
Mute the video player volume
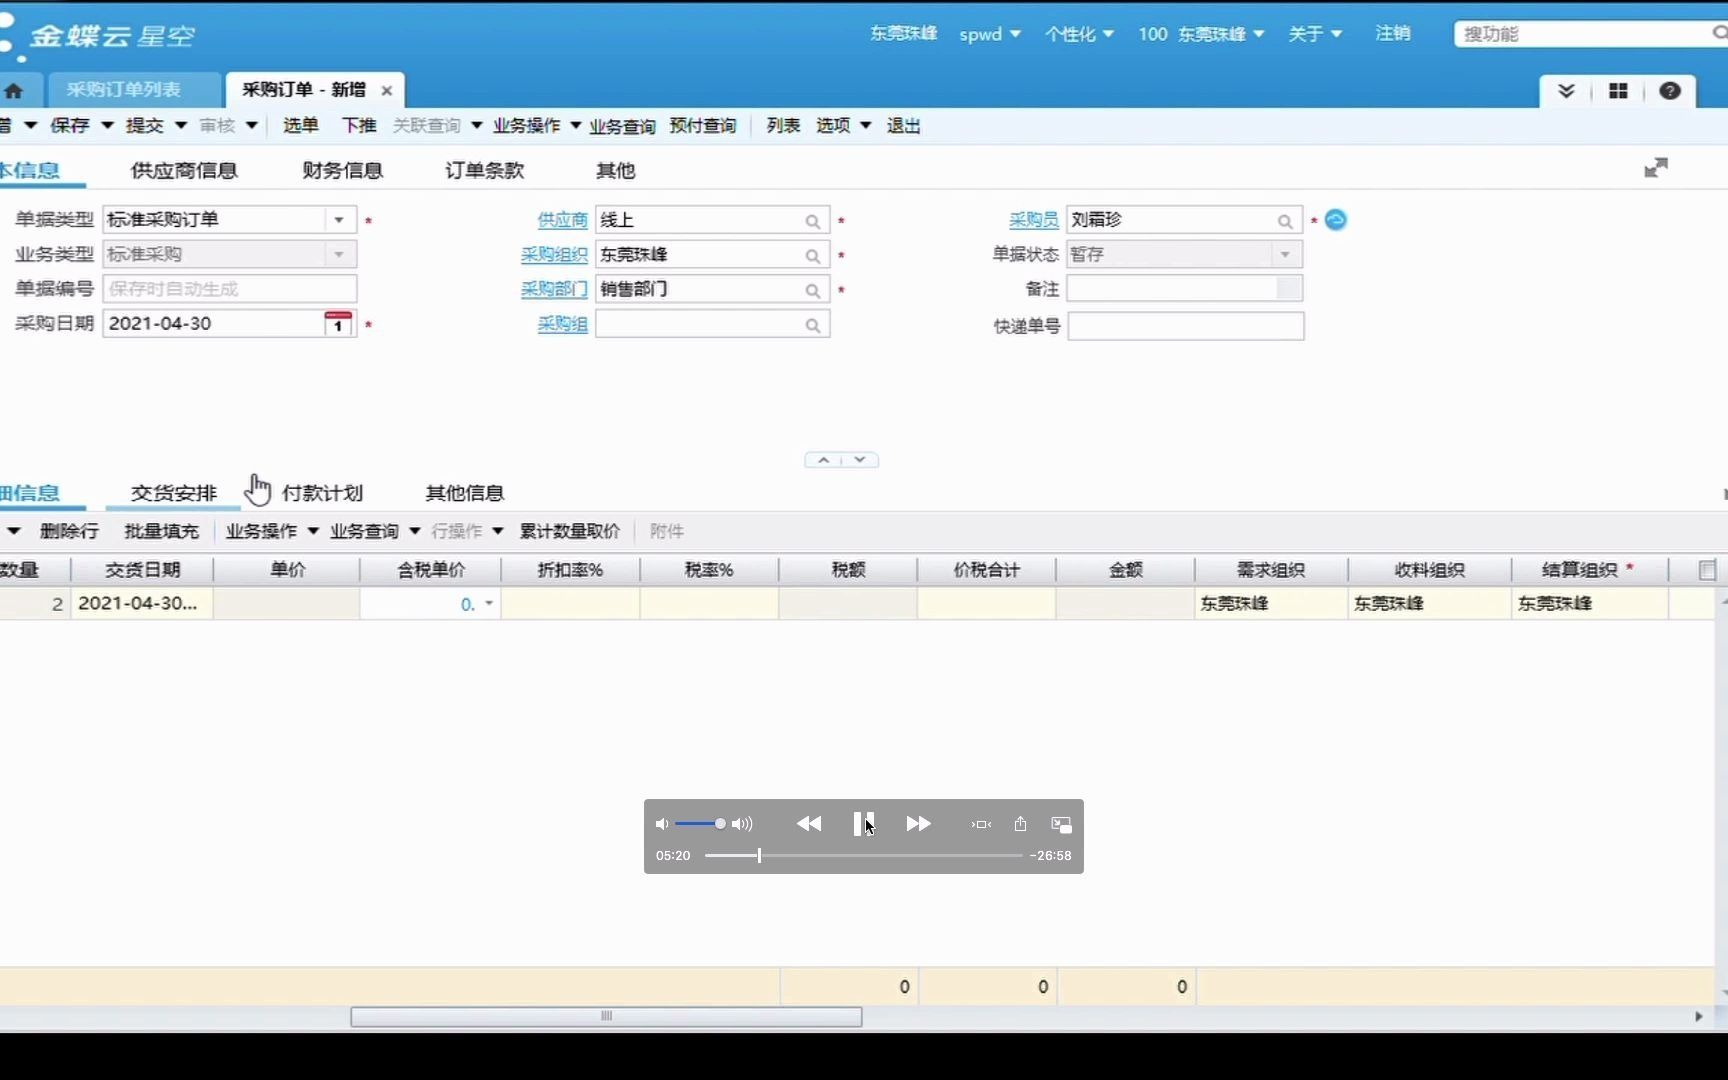661,824
